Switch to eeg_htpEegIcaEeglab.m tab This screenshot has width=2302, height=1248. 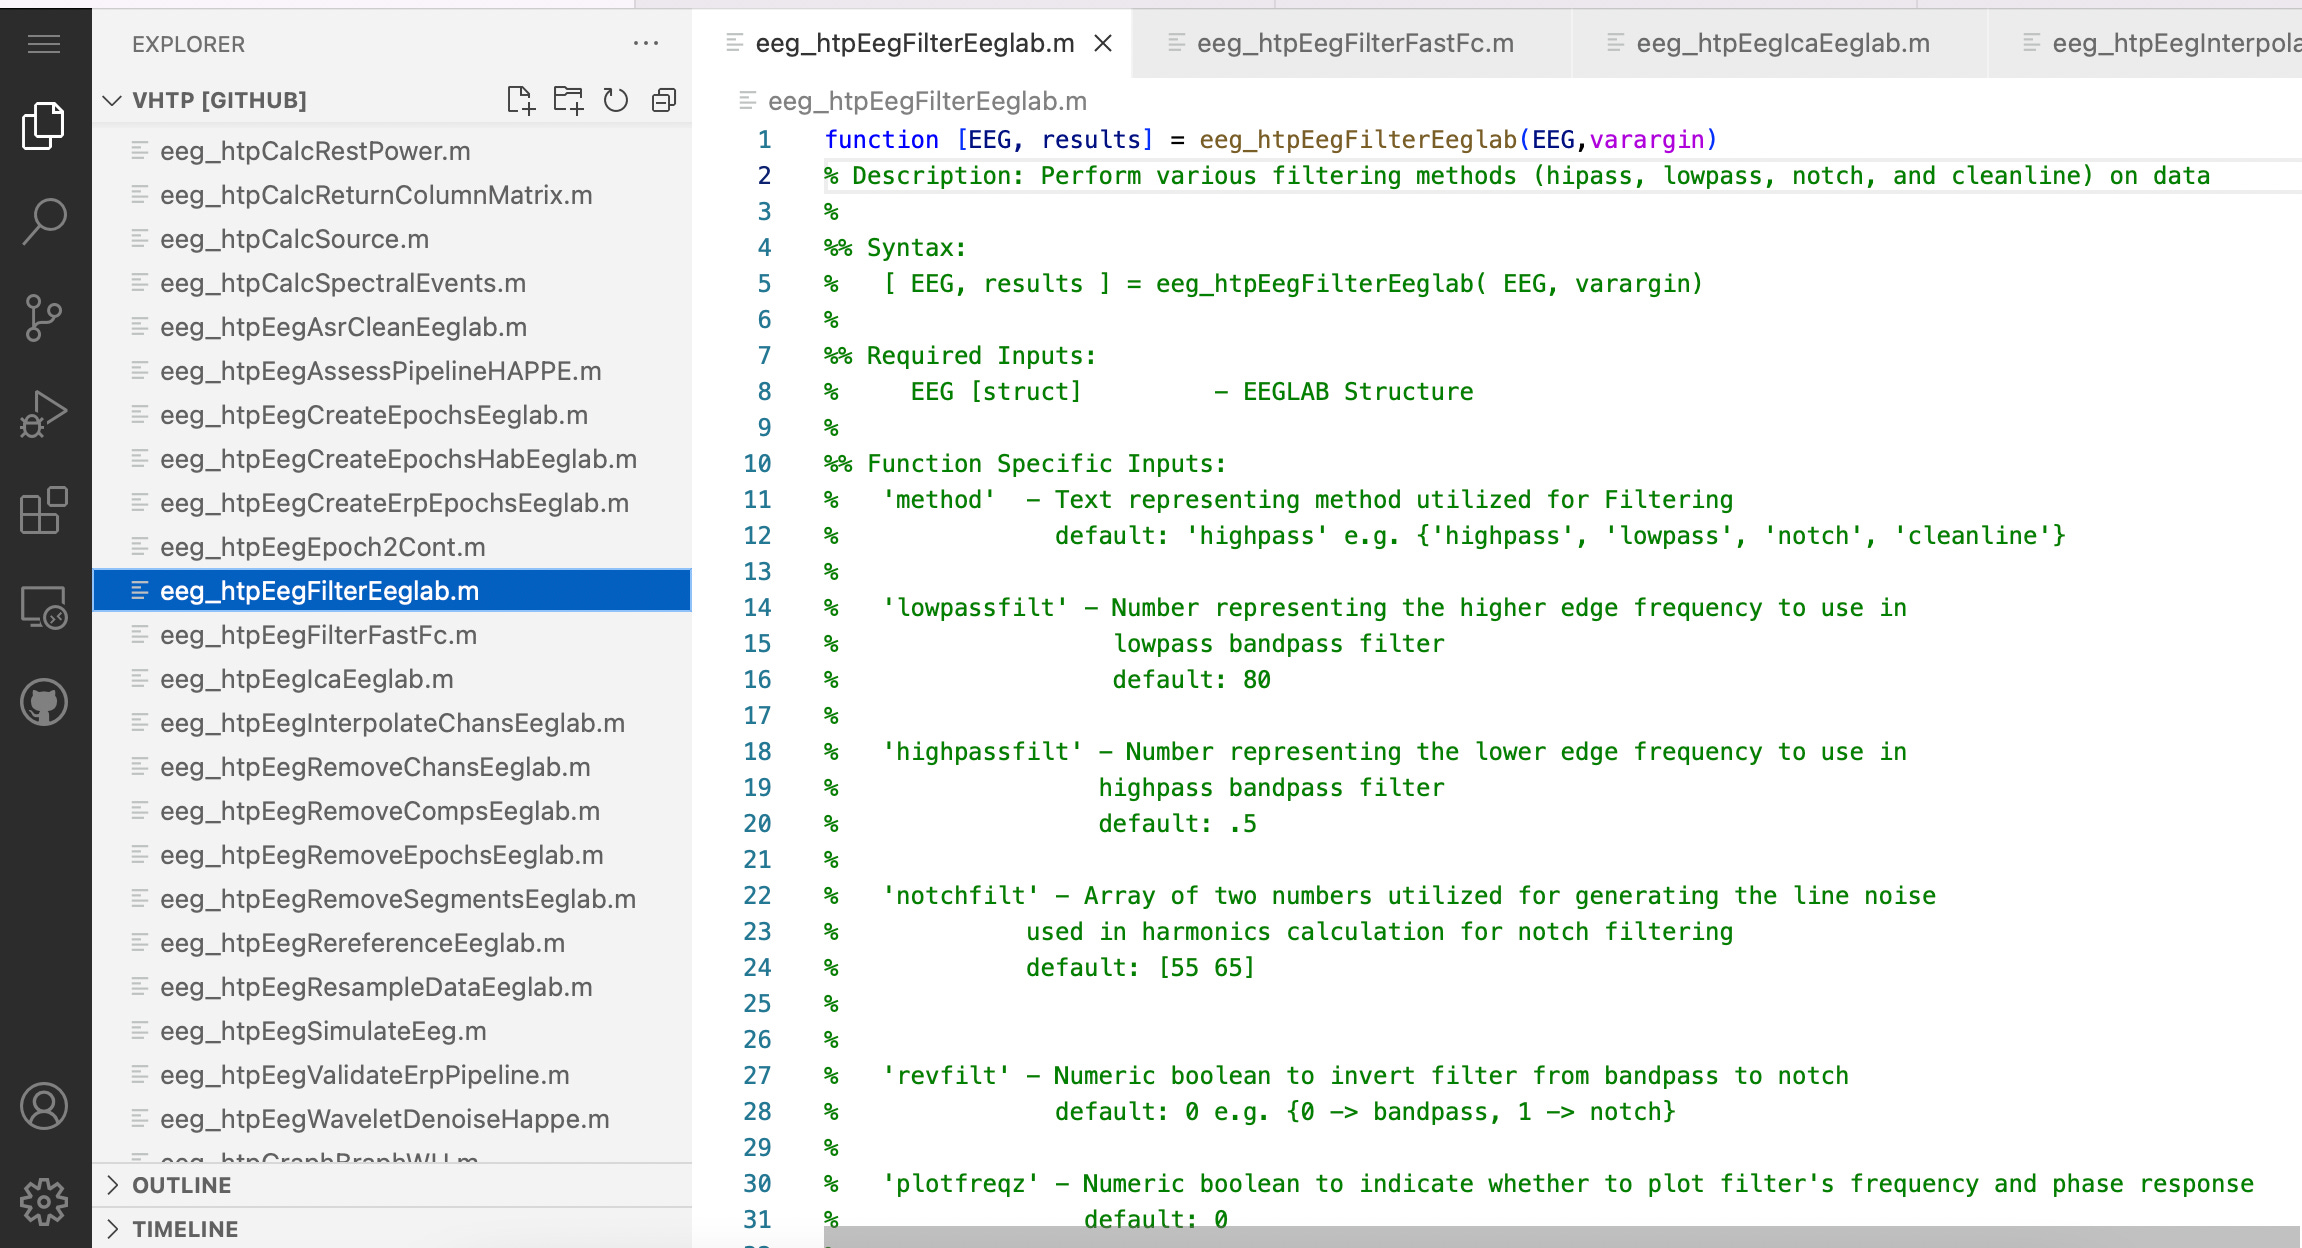point(1782,43)
